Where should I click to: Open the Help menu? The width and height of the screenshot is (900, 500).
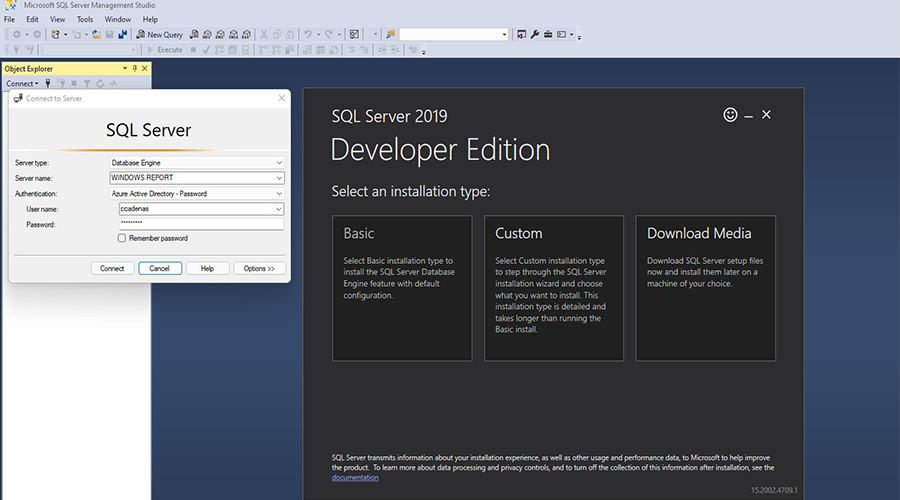[x=150, y=20]
